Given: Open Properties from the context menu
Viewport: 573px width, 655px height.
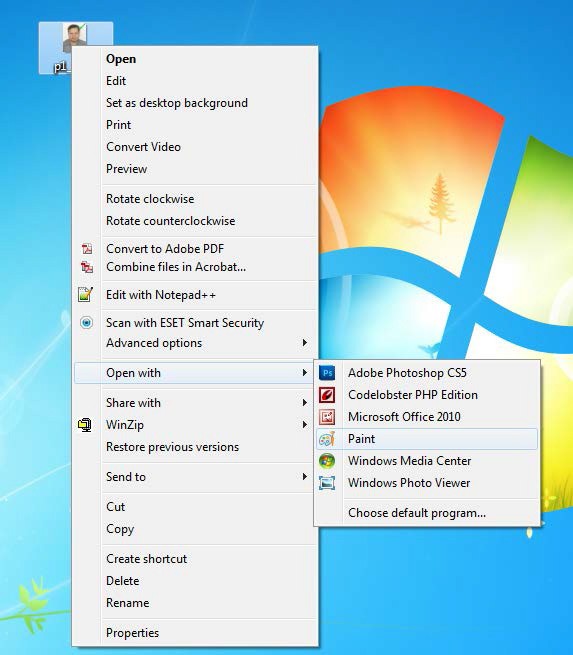Looking at the screenshot, I should point(195,633).
